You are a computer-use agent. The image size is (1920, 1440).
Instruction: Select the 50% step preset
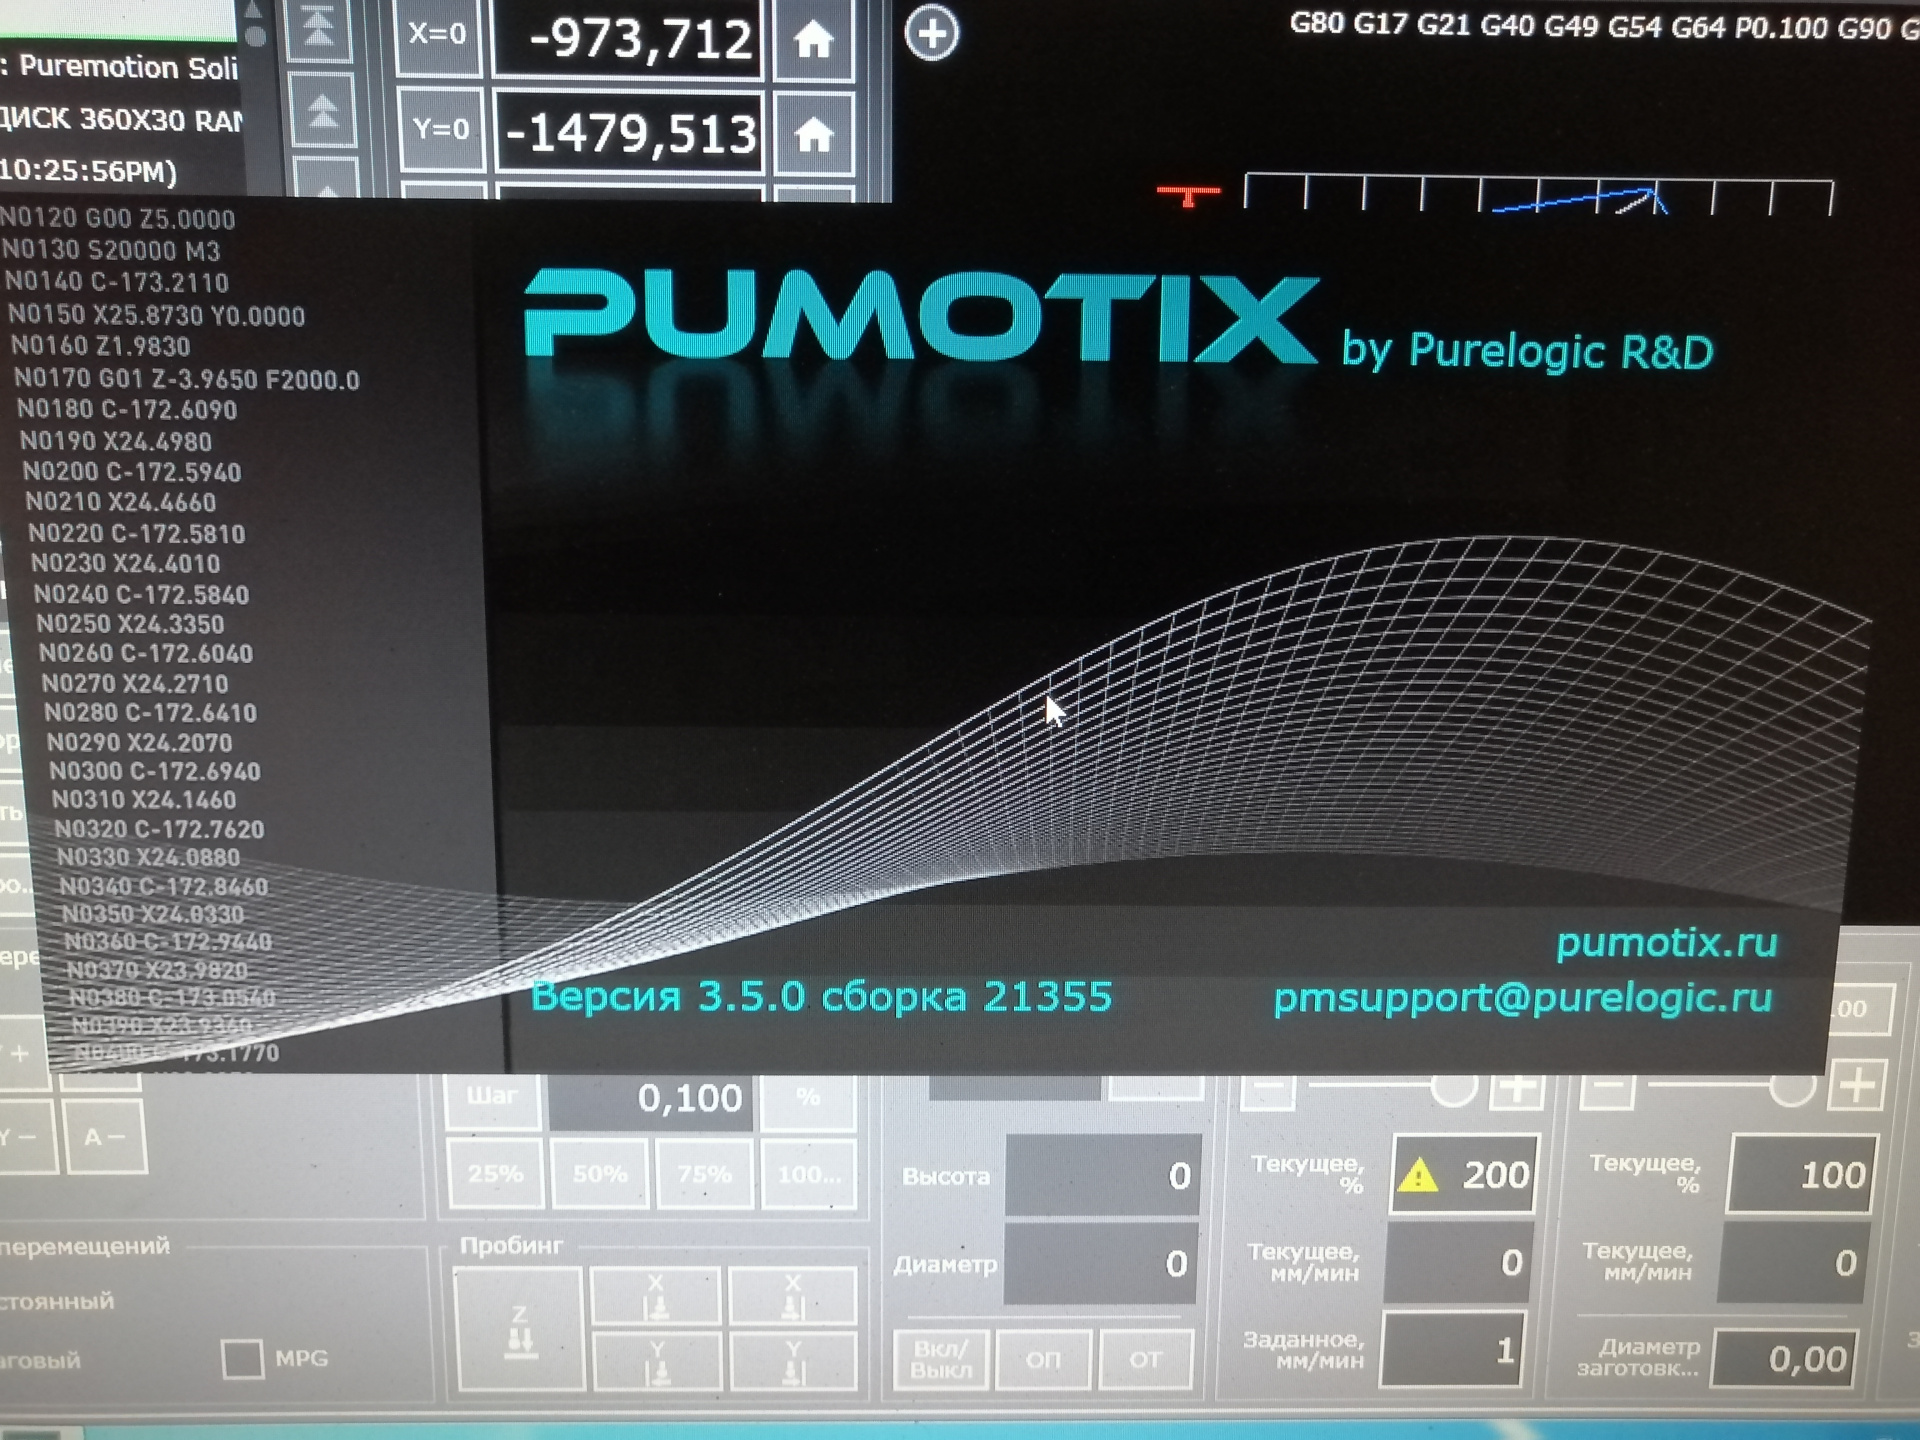tap(600, 1174)
